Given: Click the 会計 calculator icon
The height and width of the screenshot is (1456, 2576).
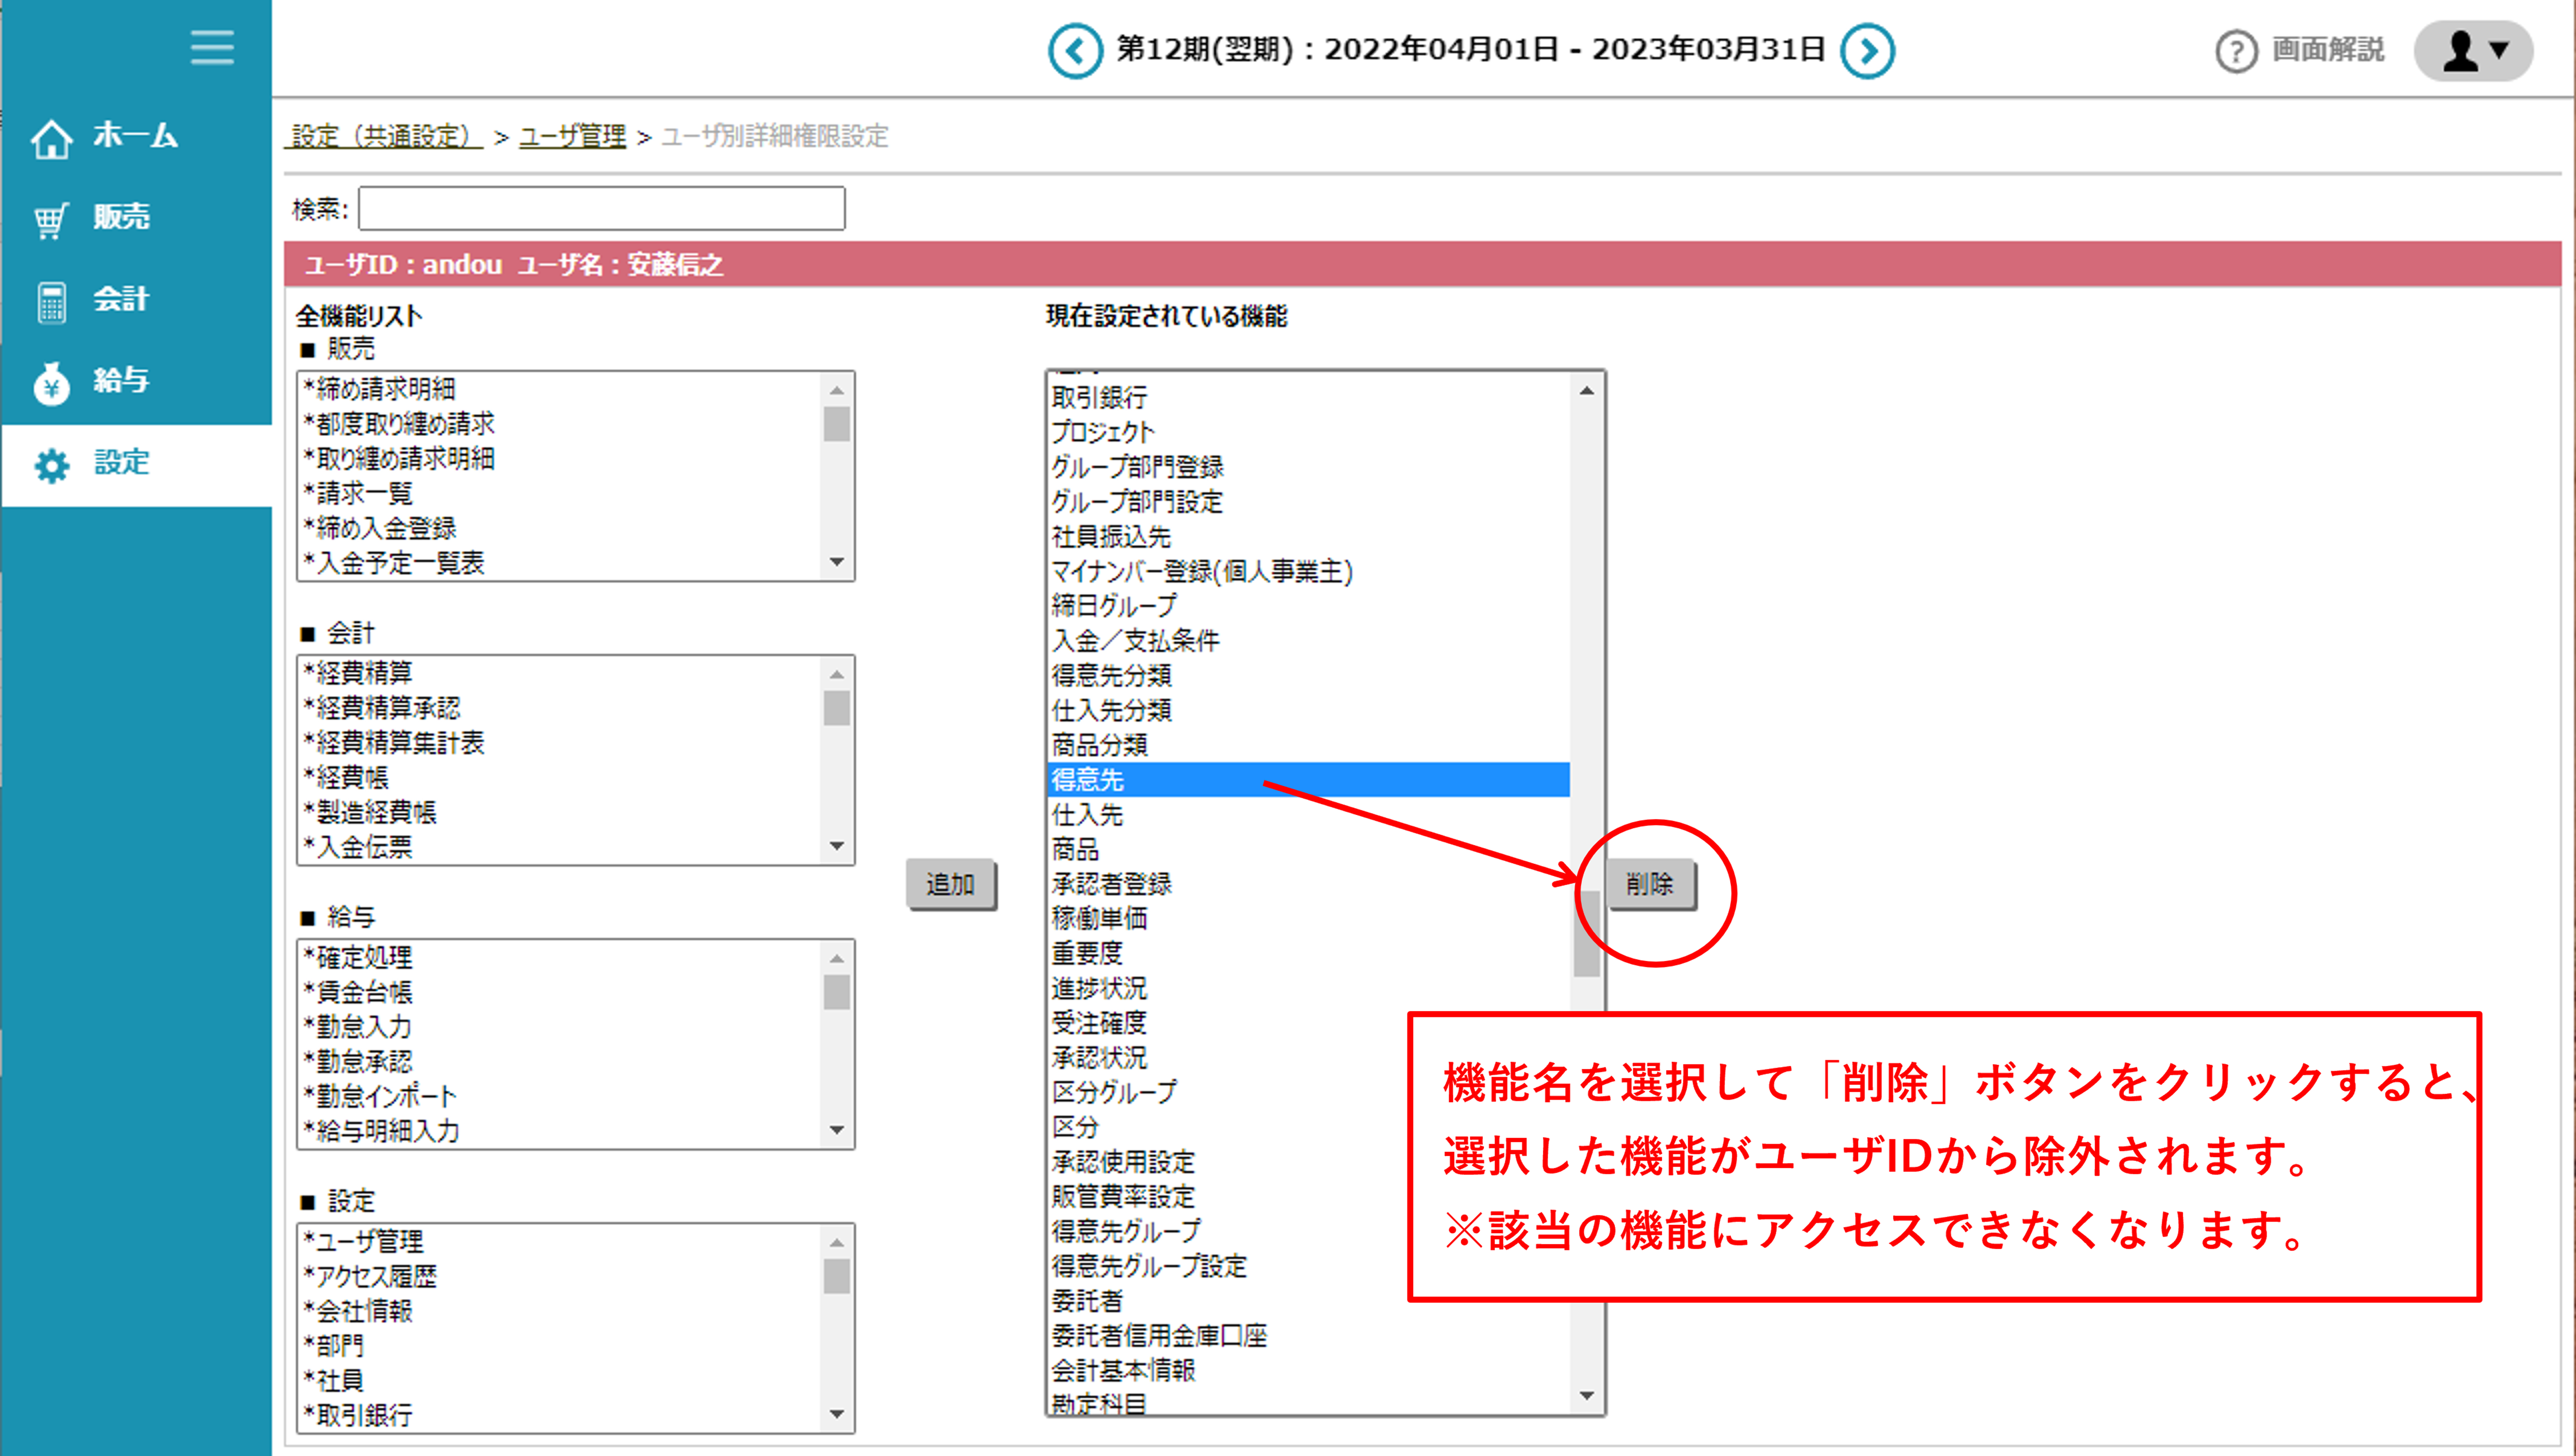Looking at the screenshot, I should (52, 302).
